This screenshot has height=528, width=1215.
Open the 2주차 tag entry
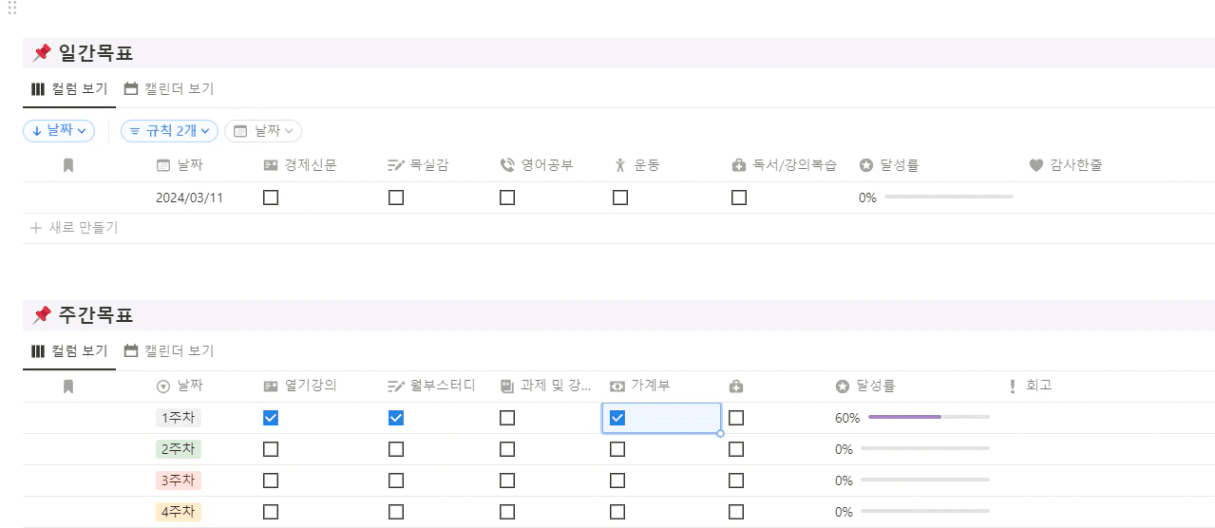pyautogui.click(x=178, y=450)
